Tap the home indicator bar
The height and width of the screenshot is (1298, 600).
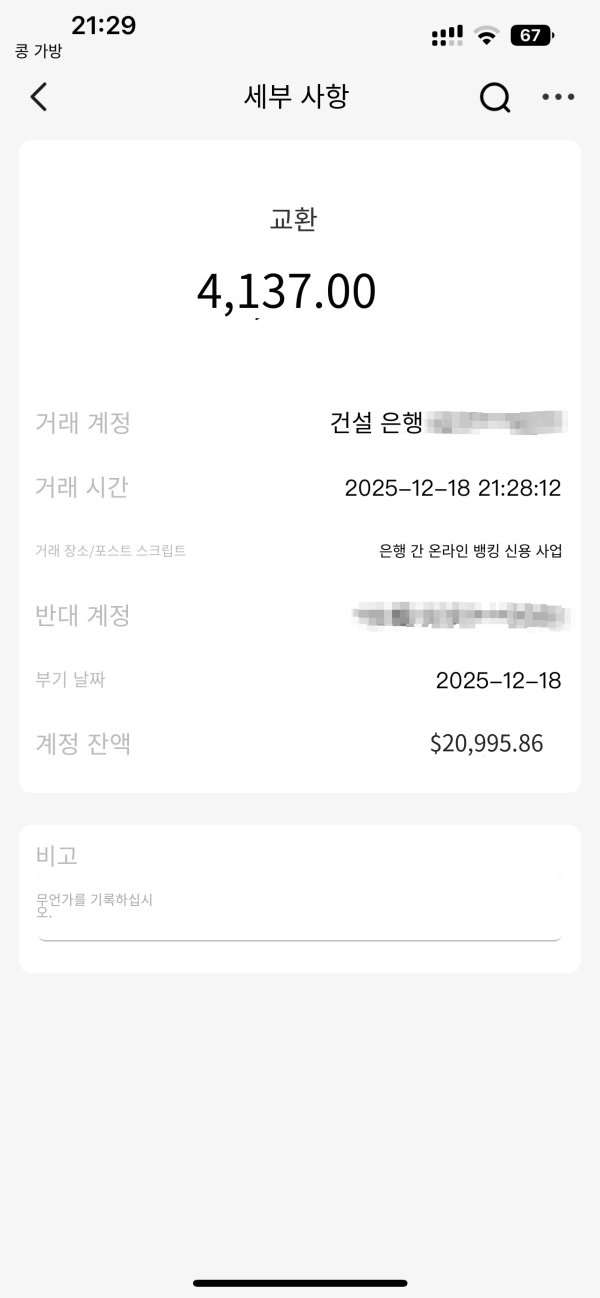(300, 1282)
